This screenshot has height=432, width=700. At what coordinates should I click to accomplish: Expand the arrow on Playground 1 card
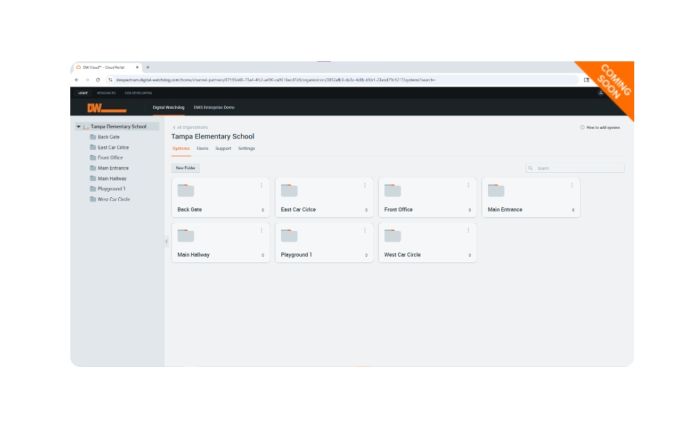(366, 255)
